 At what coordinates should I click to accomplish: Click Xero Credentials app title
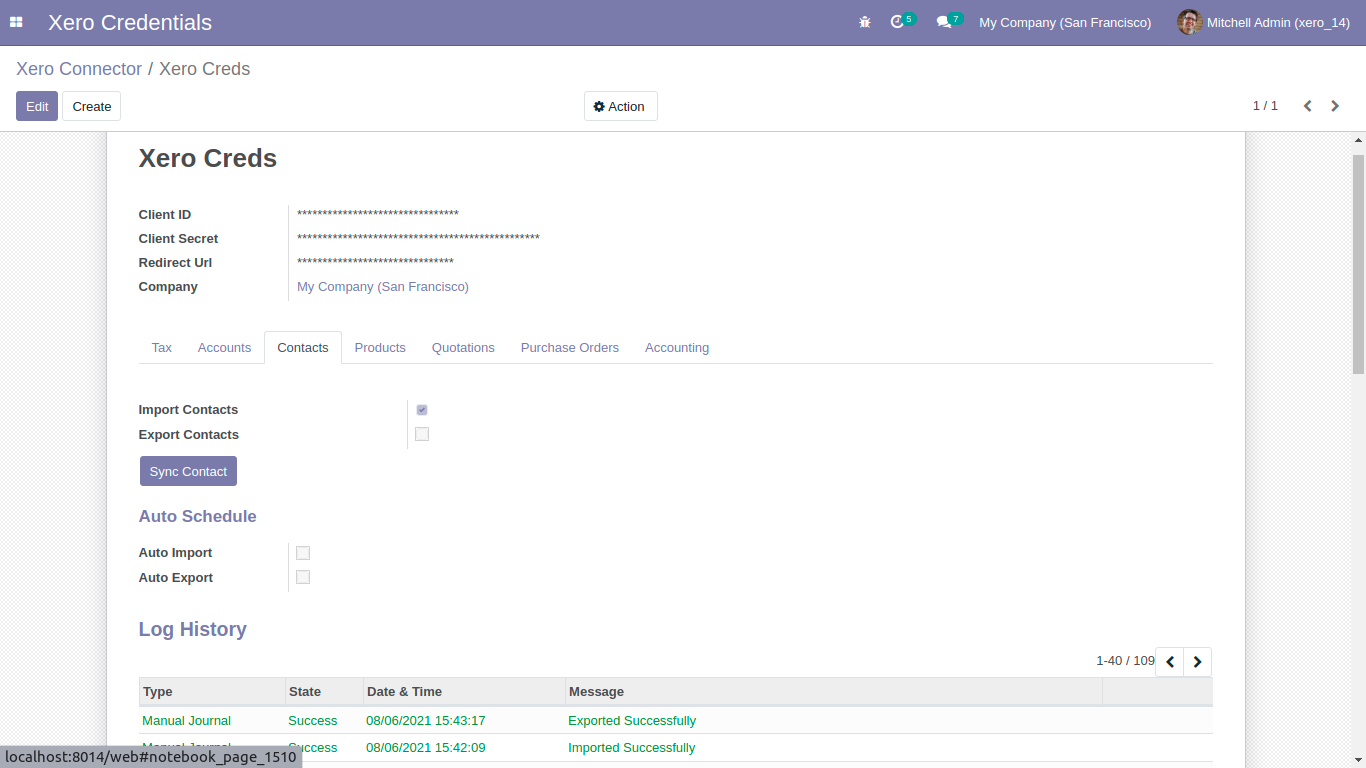pyautogui.click(x=130, y=22)
